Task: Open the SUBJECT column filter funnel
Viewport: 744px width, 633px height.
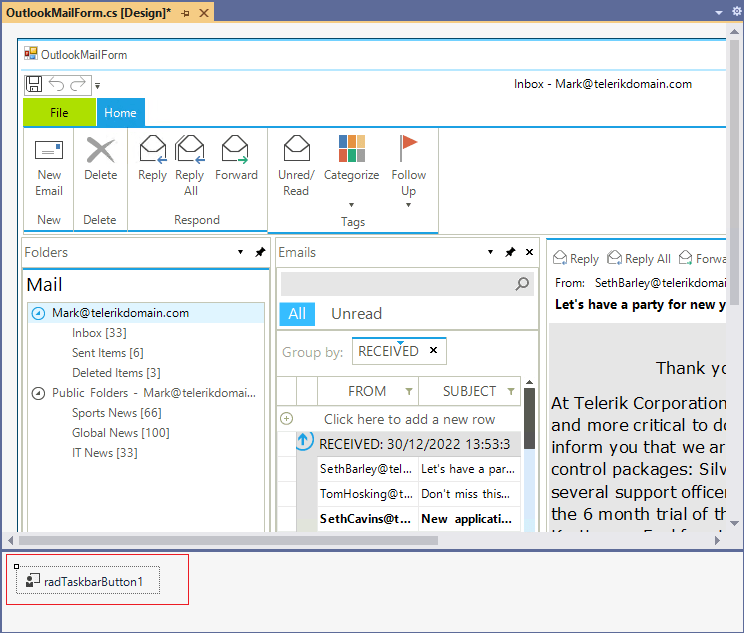Action: point(511,391)
